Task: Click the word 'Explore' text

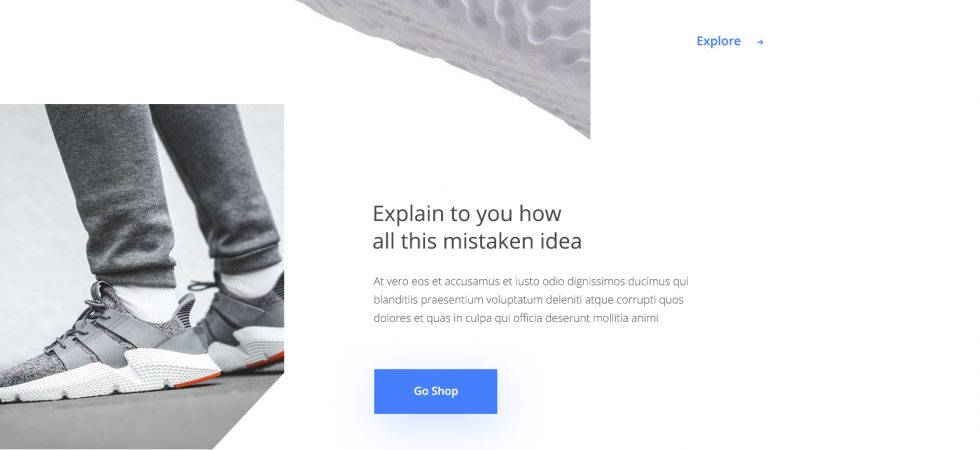Action: (x=718, y=41)
